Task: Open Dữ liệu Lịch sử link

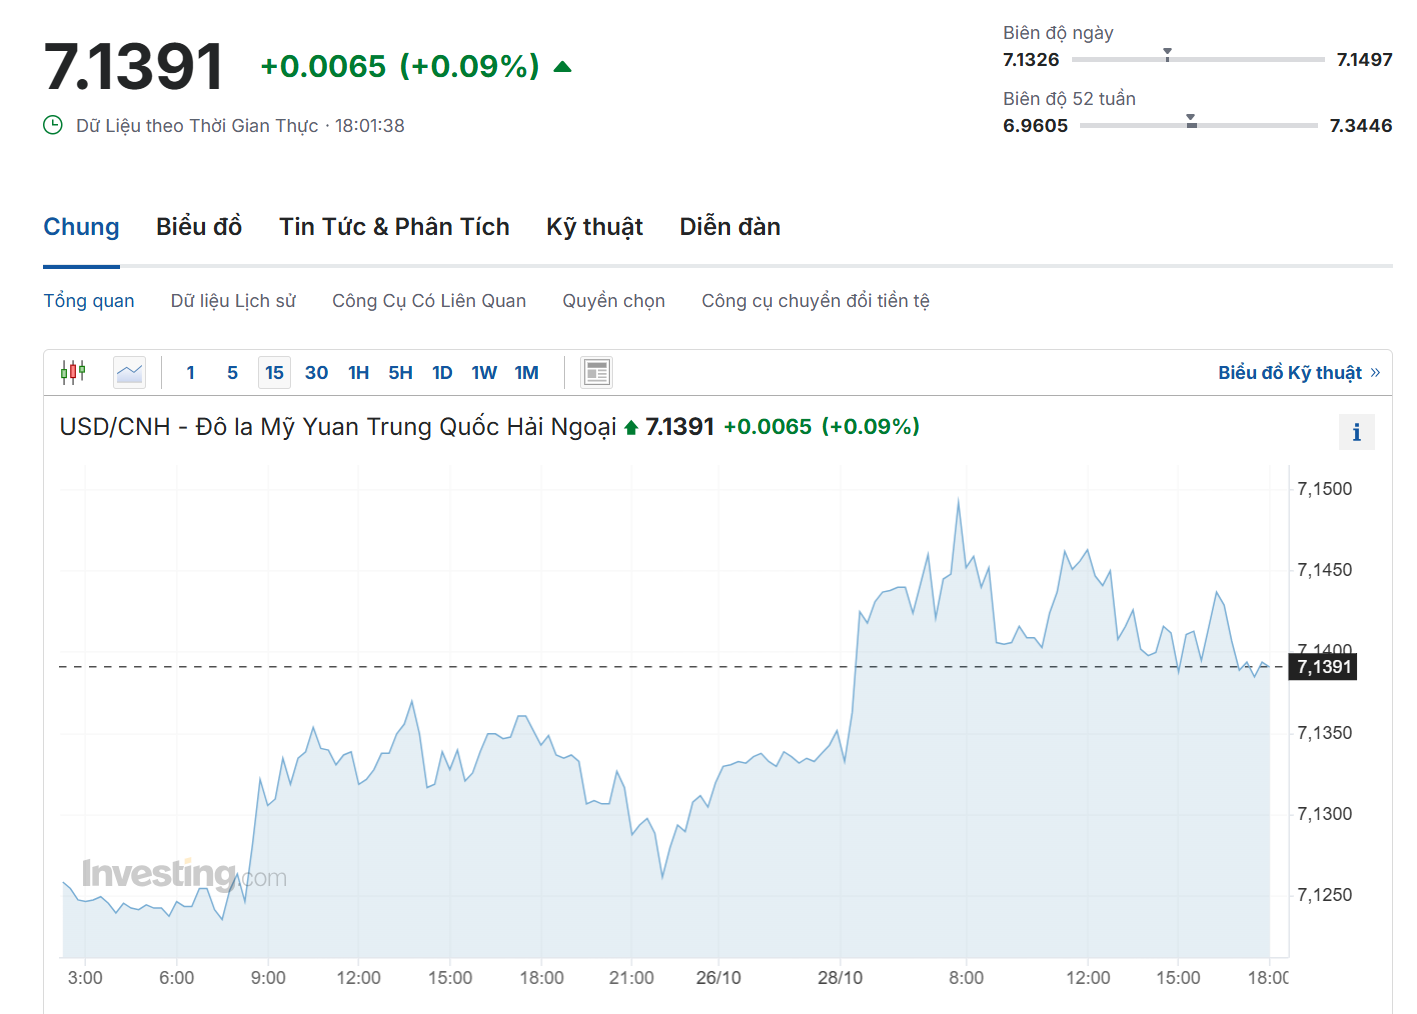Action: [x=233, y=301]
